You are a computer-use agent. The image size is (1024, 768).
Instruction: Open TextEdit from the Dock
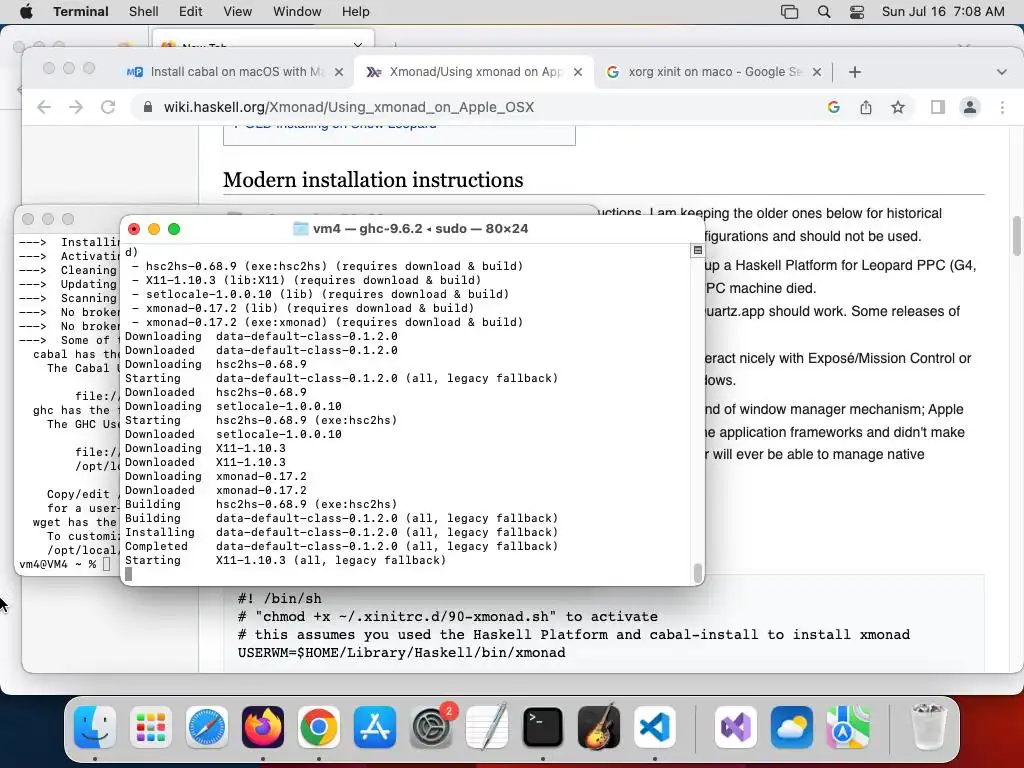click(x=487, y=727)
